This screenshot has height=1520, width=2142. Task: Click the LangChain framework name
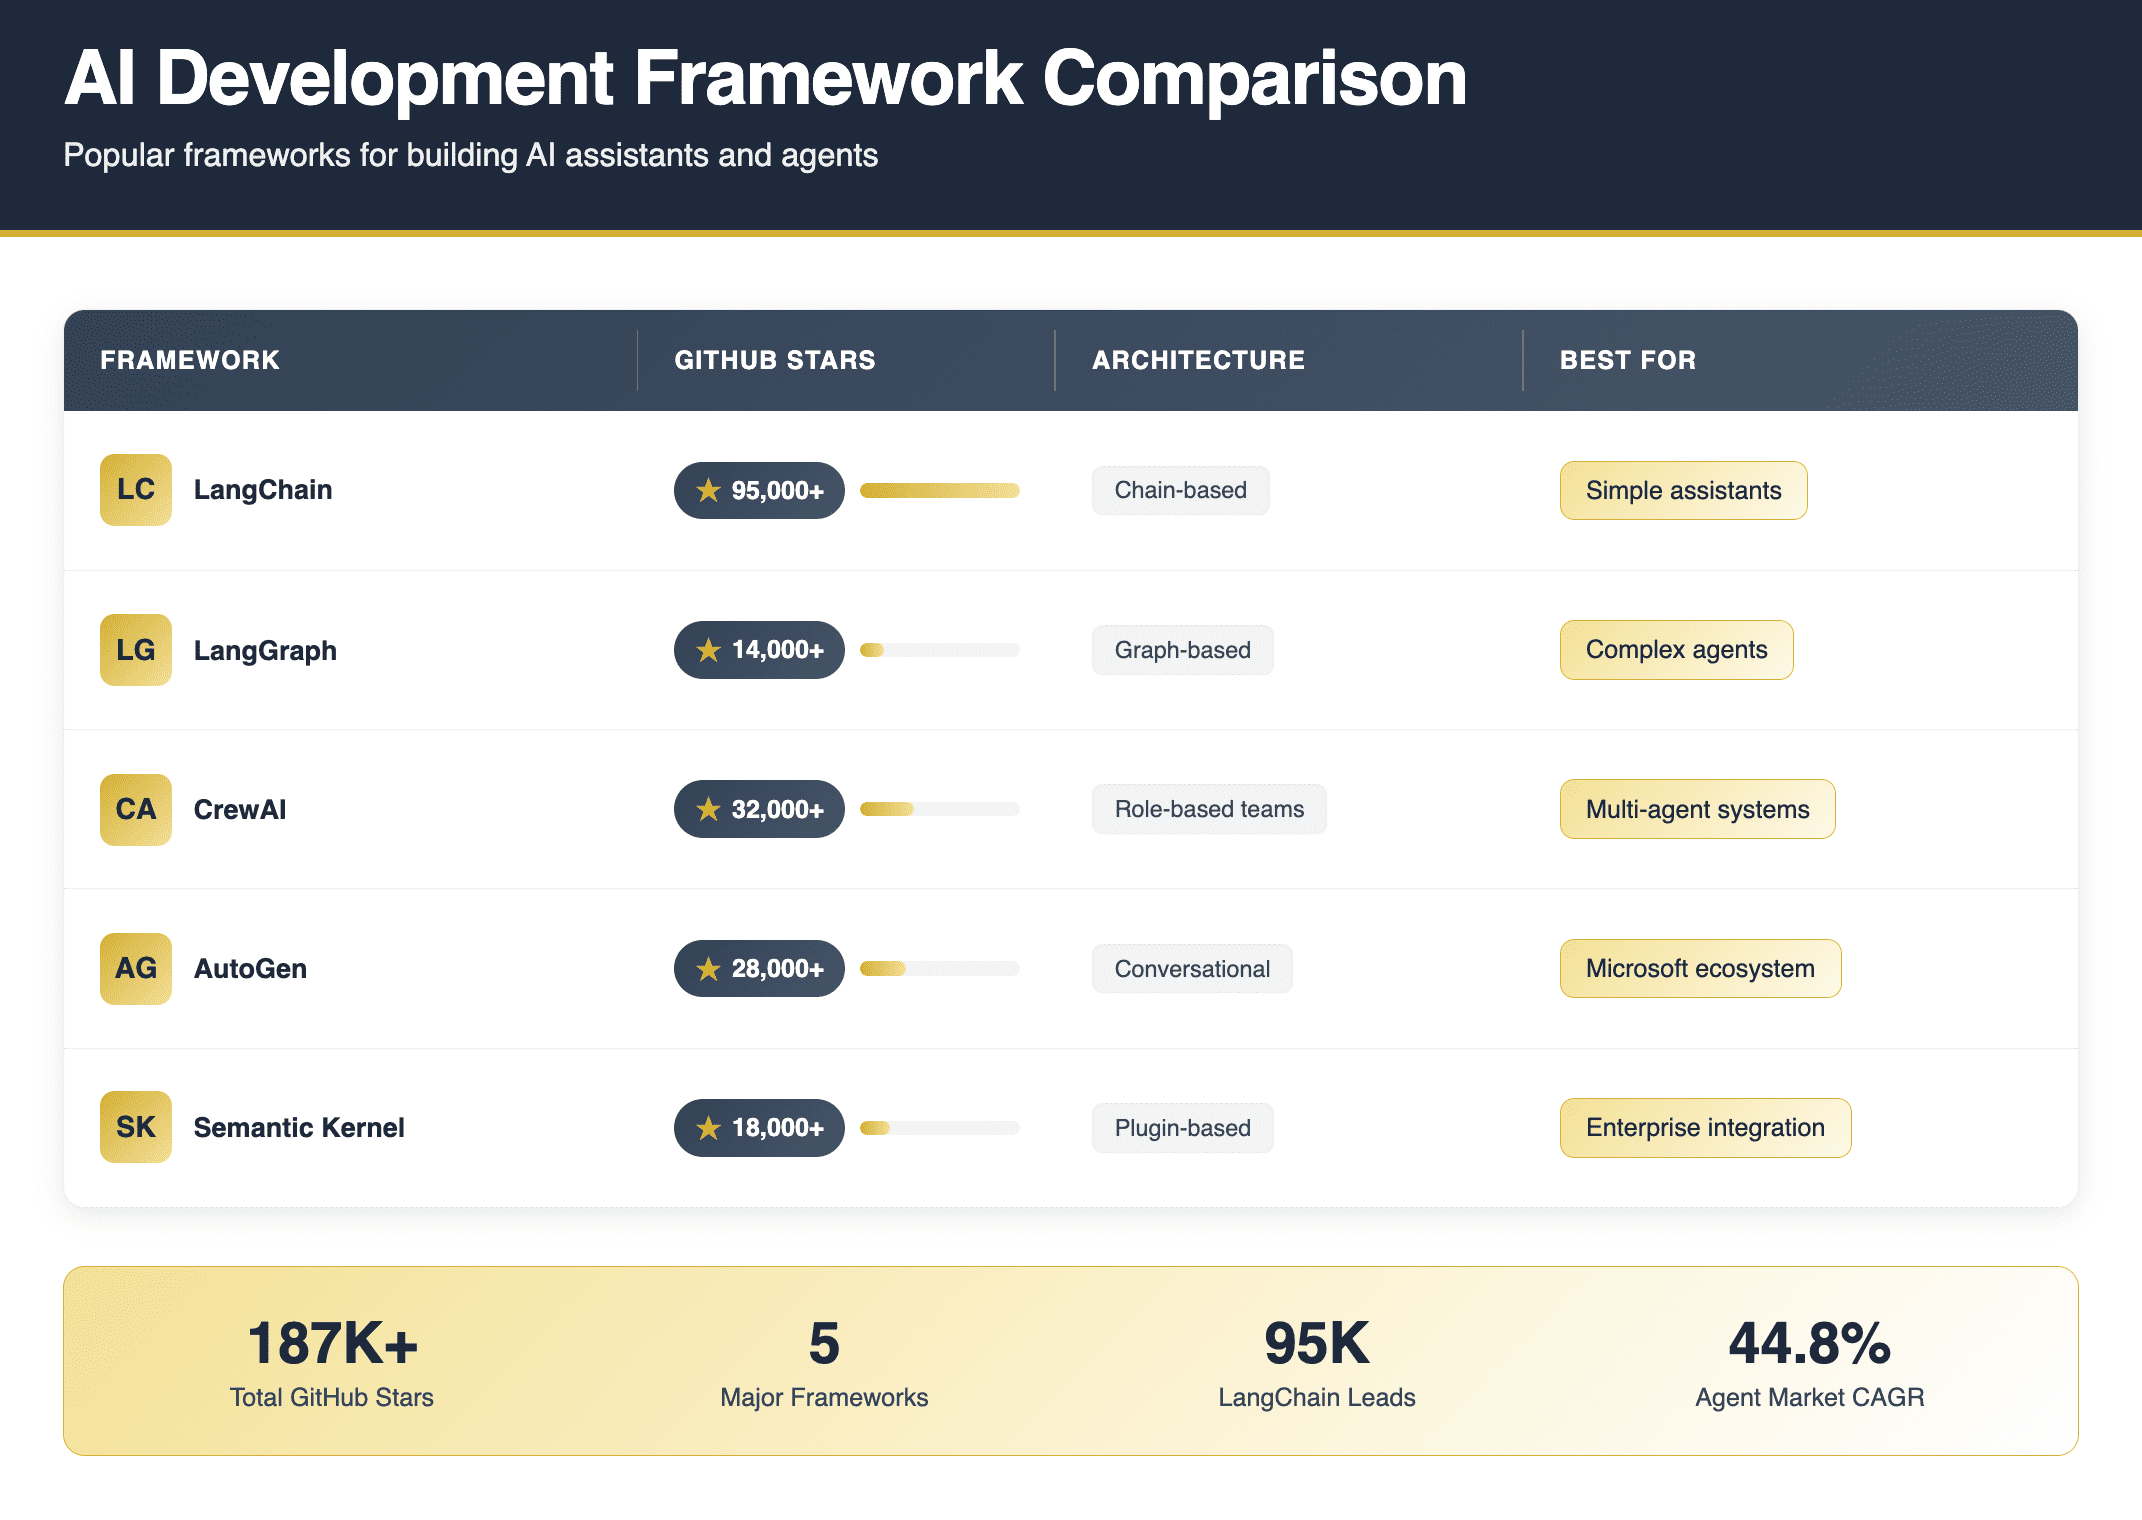coord(263,490)
